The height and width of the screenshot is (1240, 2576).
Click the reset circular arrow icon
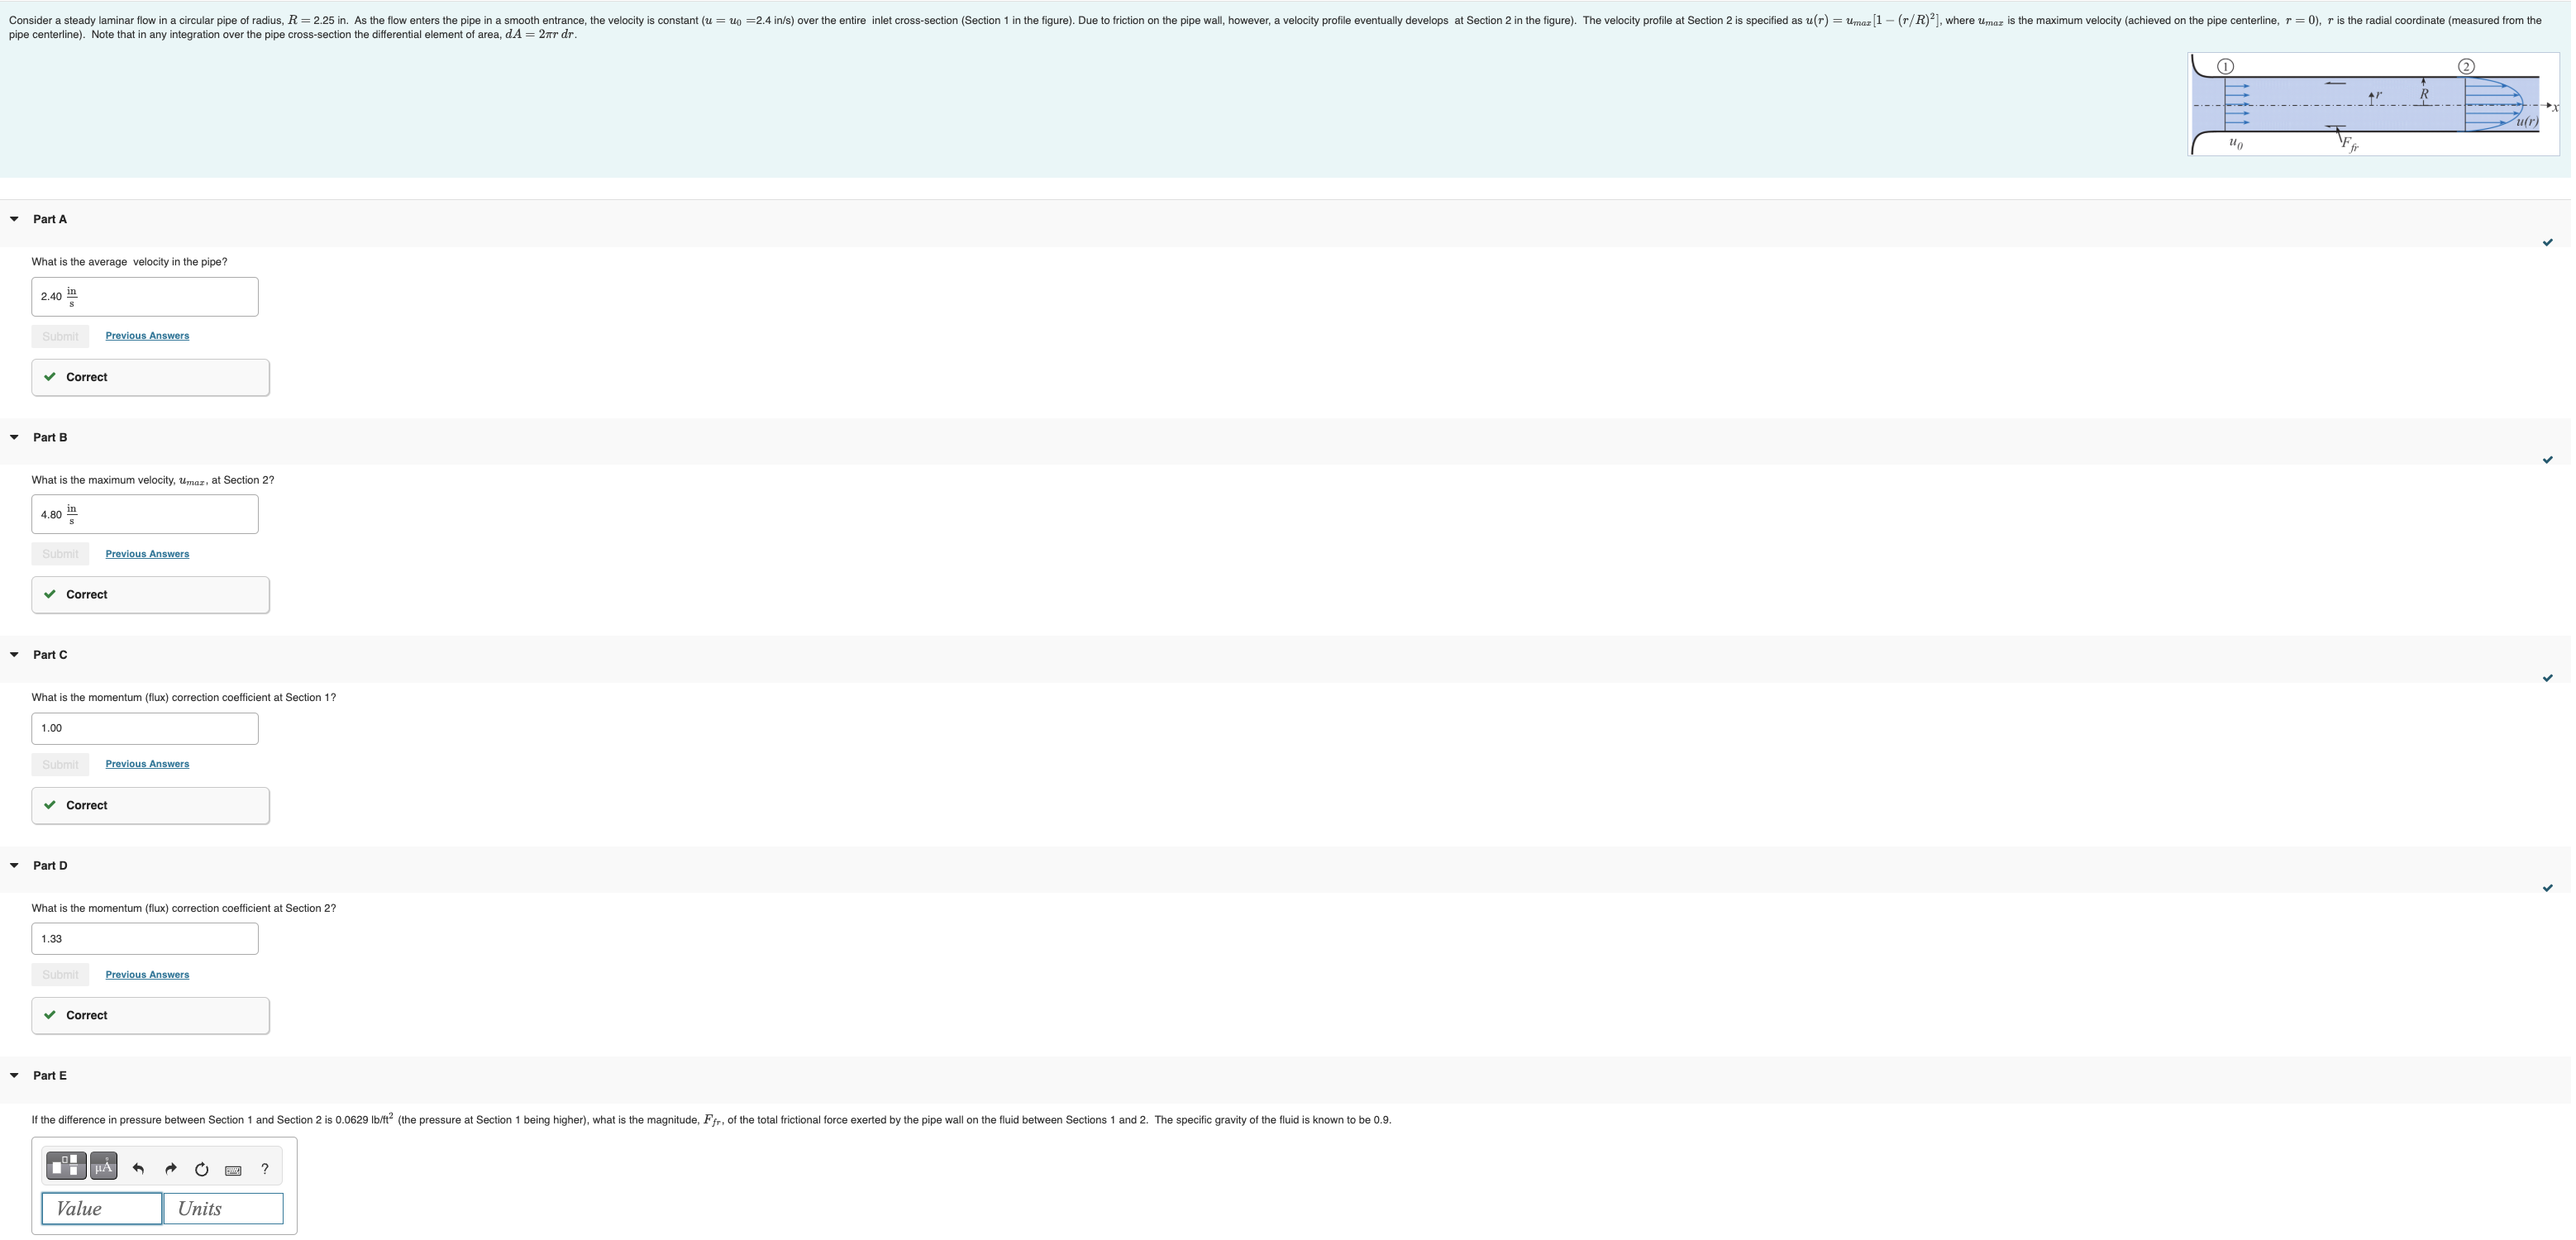click(x=201, y=1169)
